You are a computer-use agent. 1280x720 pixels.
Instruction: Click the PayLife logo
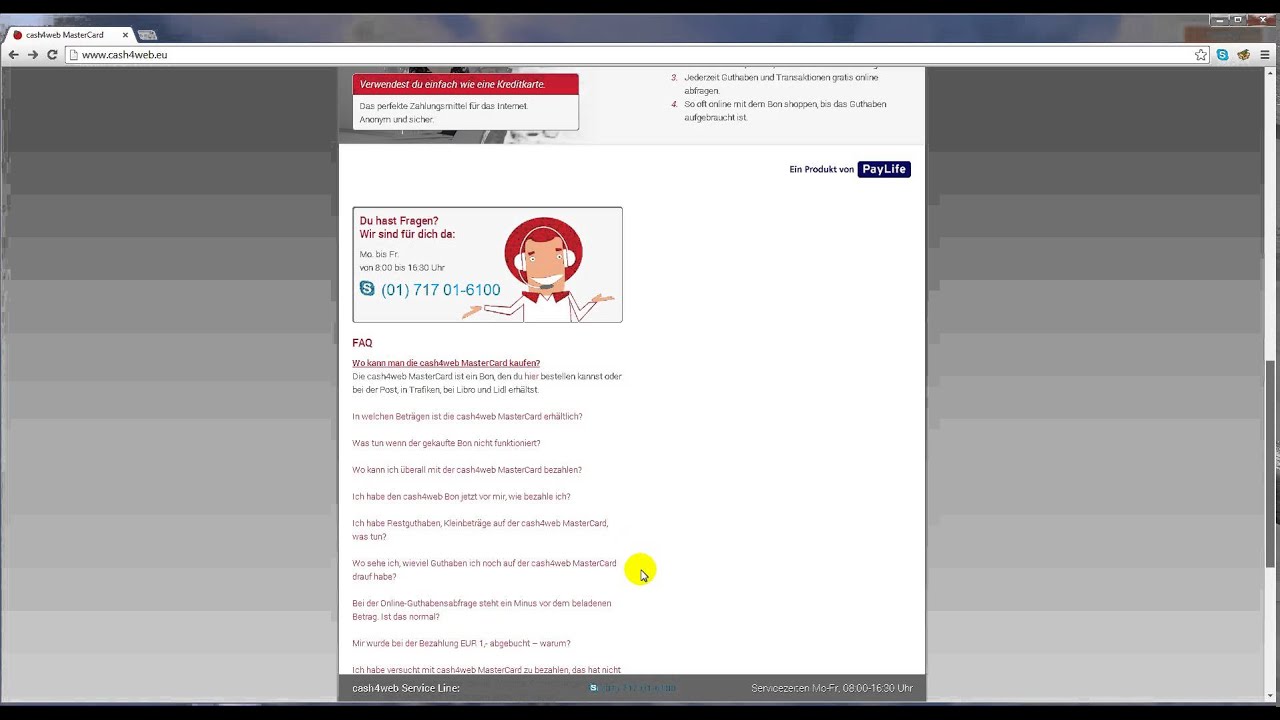coord(884,169)
